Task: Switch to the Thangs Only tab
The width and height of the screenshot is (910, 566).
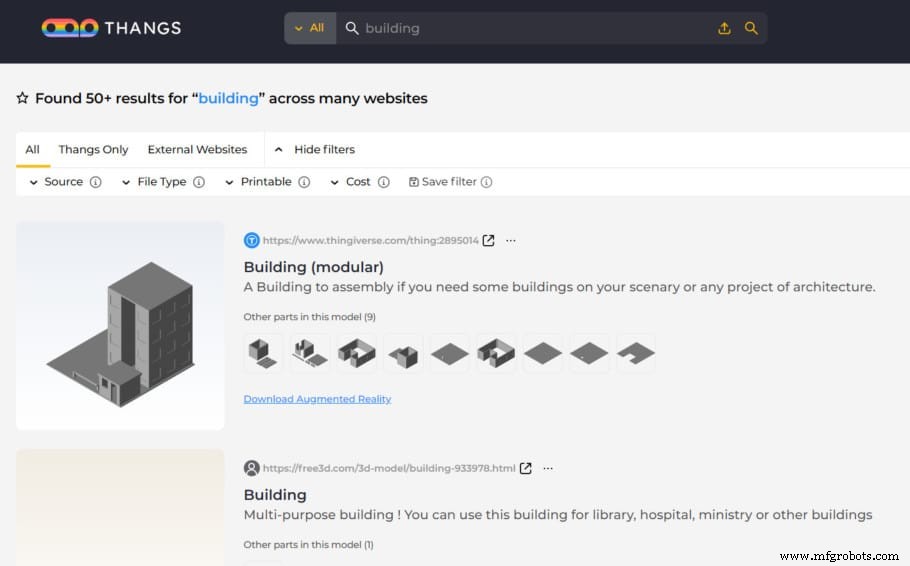Action: point(93,149)
